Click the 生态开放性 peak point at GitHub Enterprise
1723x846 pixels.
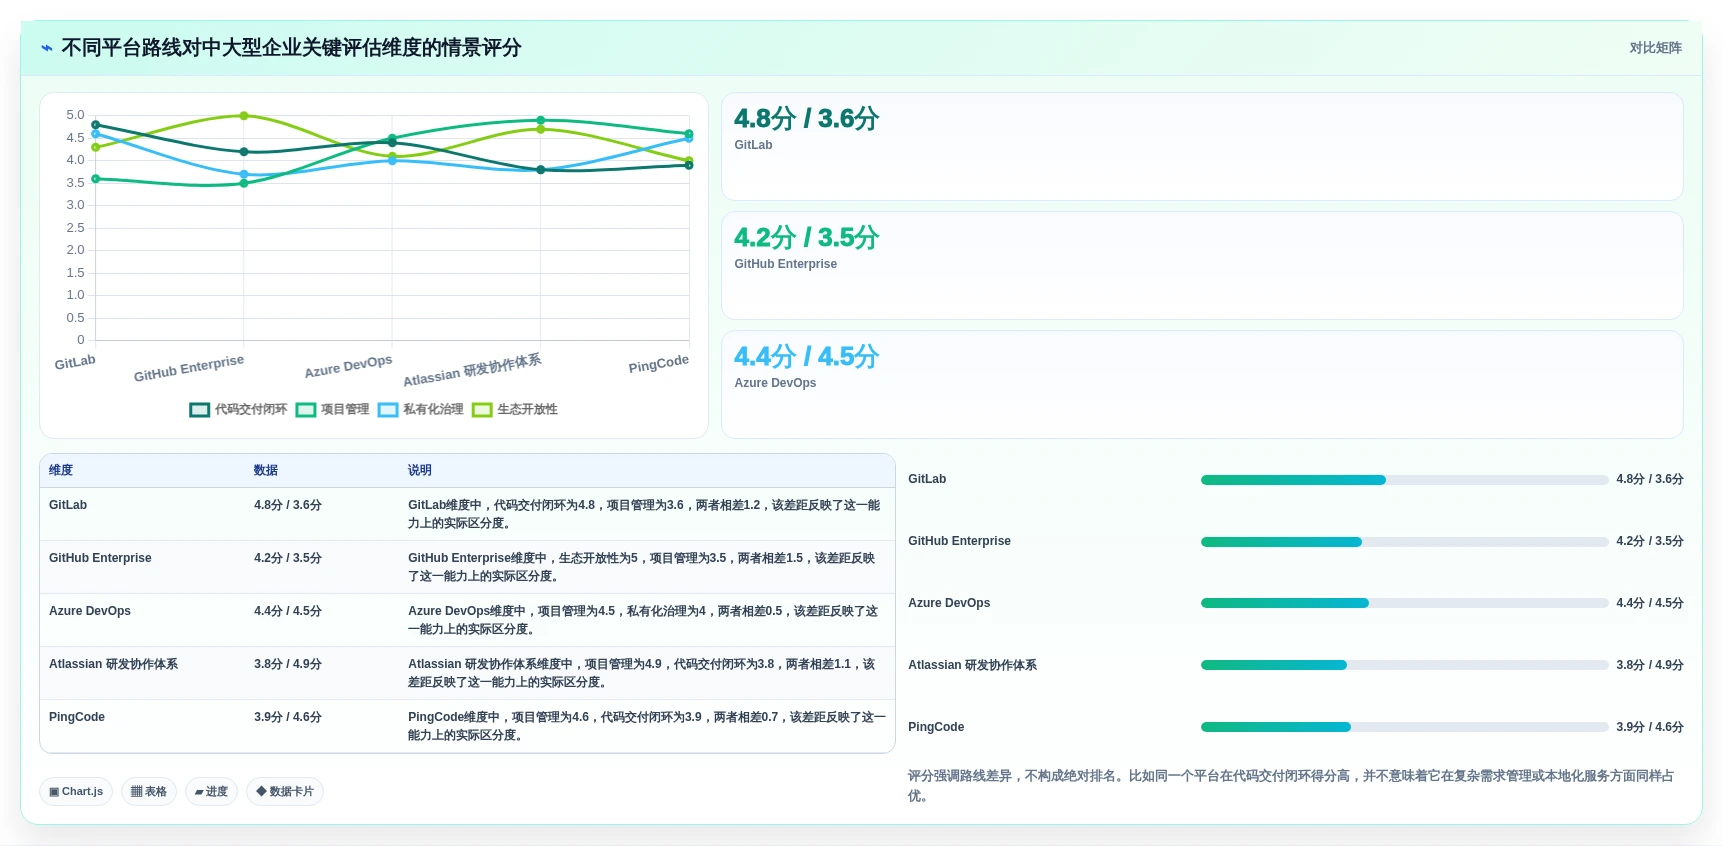coord(244,116)
